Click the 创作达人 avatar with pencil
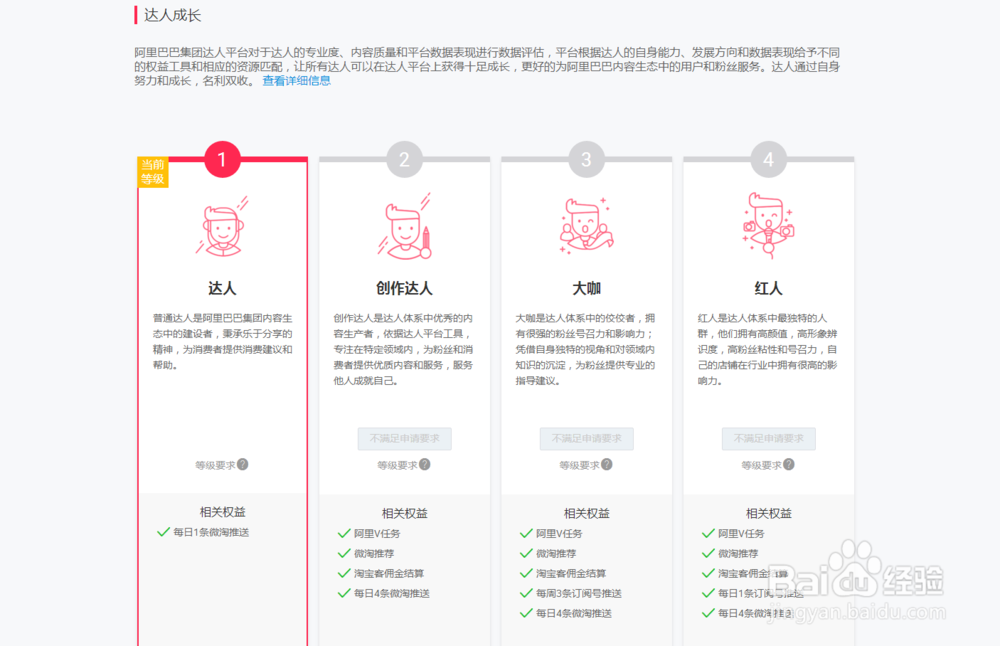 point(404,226)
